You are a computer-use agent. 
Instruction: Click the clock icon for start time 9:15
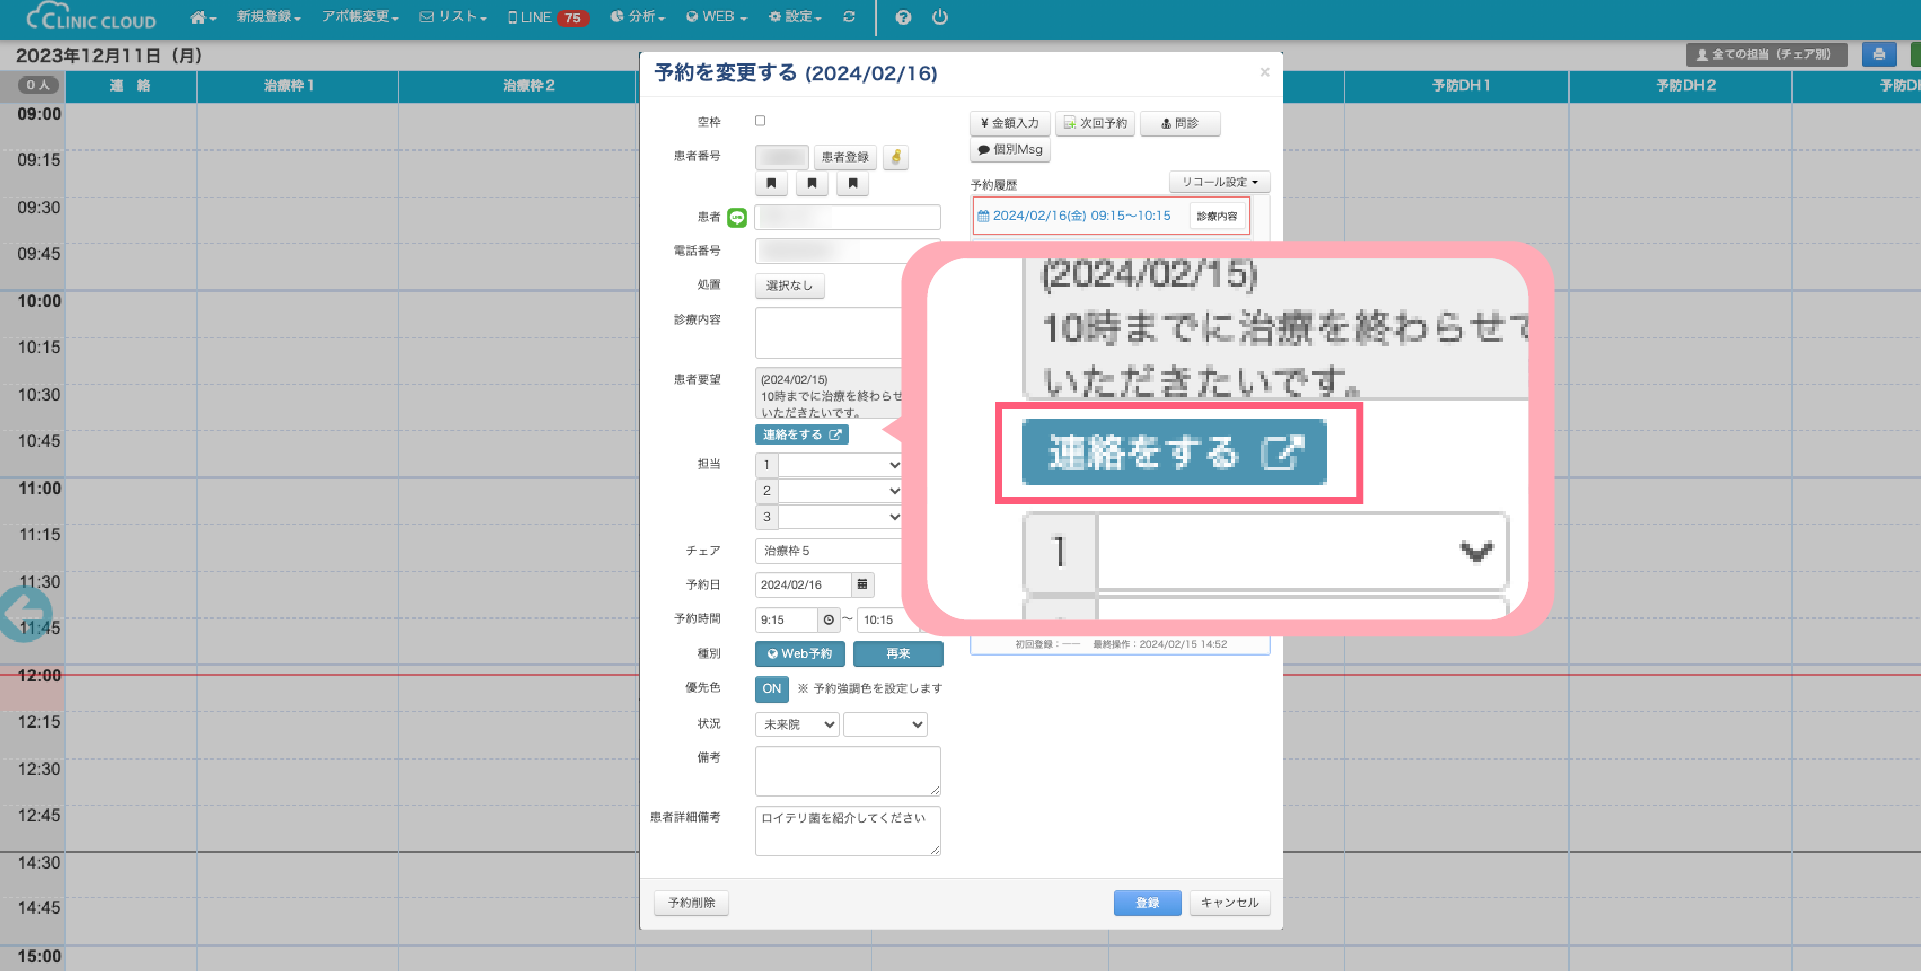[829, 620]
